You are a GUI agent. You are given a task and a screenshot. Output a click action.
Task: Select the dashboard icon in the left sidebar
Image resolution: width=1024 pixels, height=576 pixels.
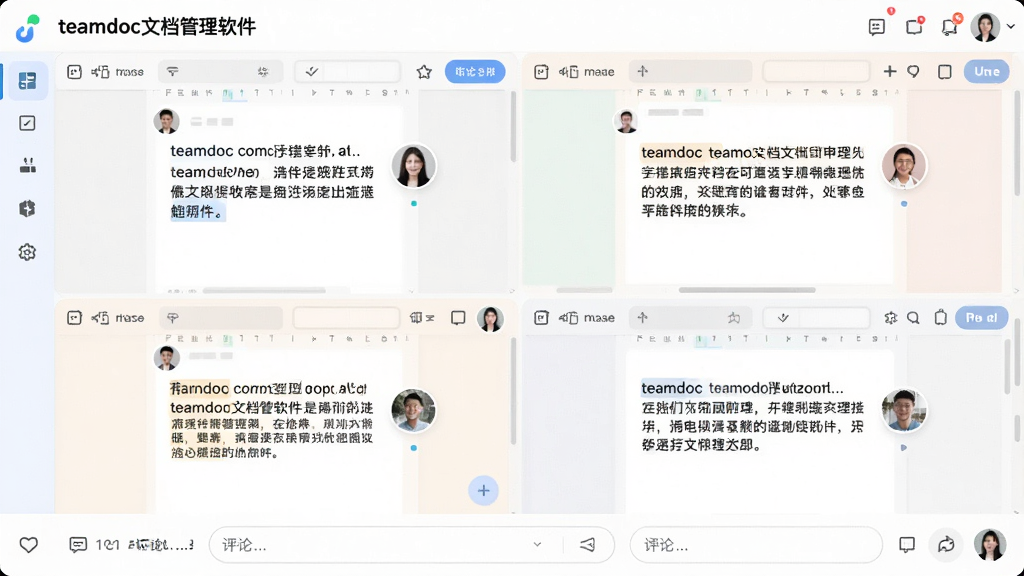27,81
